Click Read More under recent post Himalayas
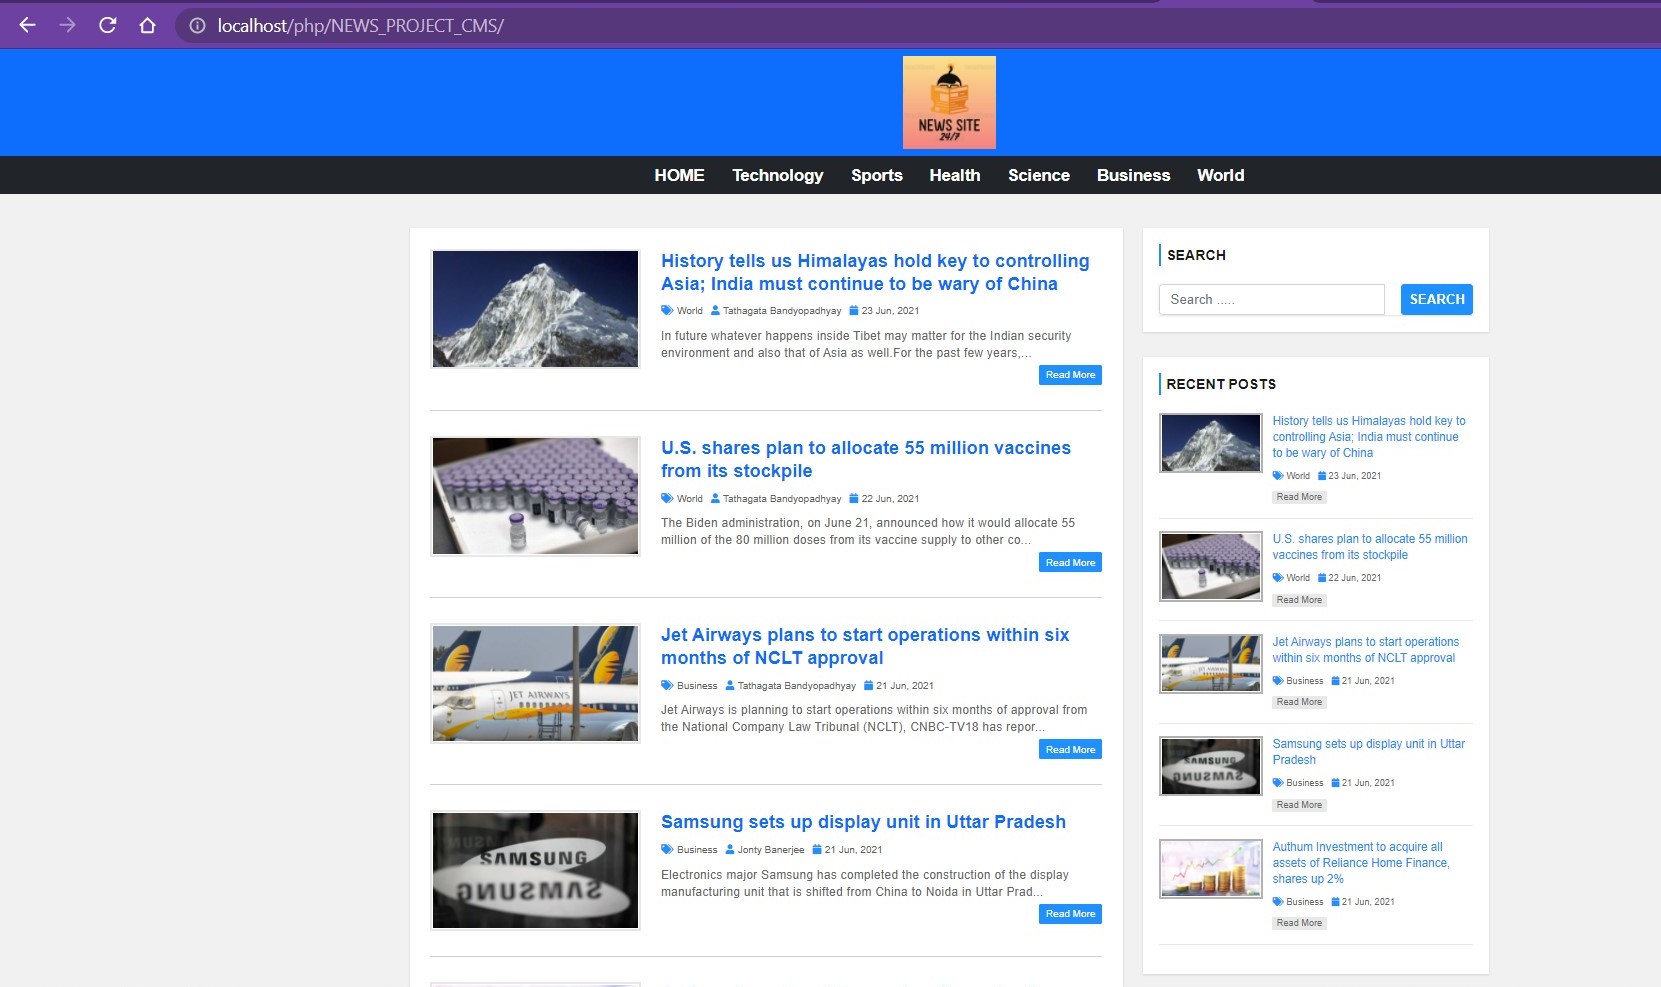This screenshot has width=1661, height=987. [1299, 497]
